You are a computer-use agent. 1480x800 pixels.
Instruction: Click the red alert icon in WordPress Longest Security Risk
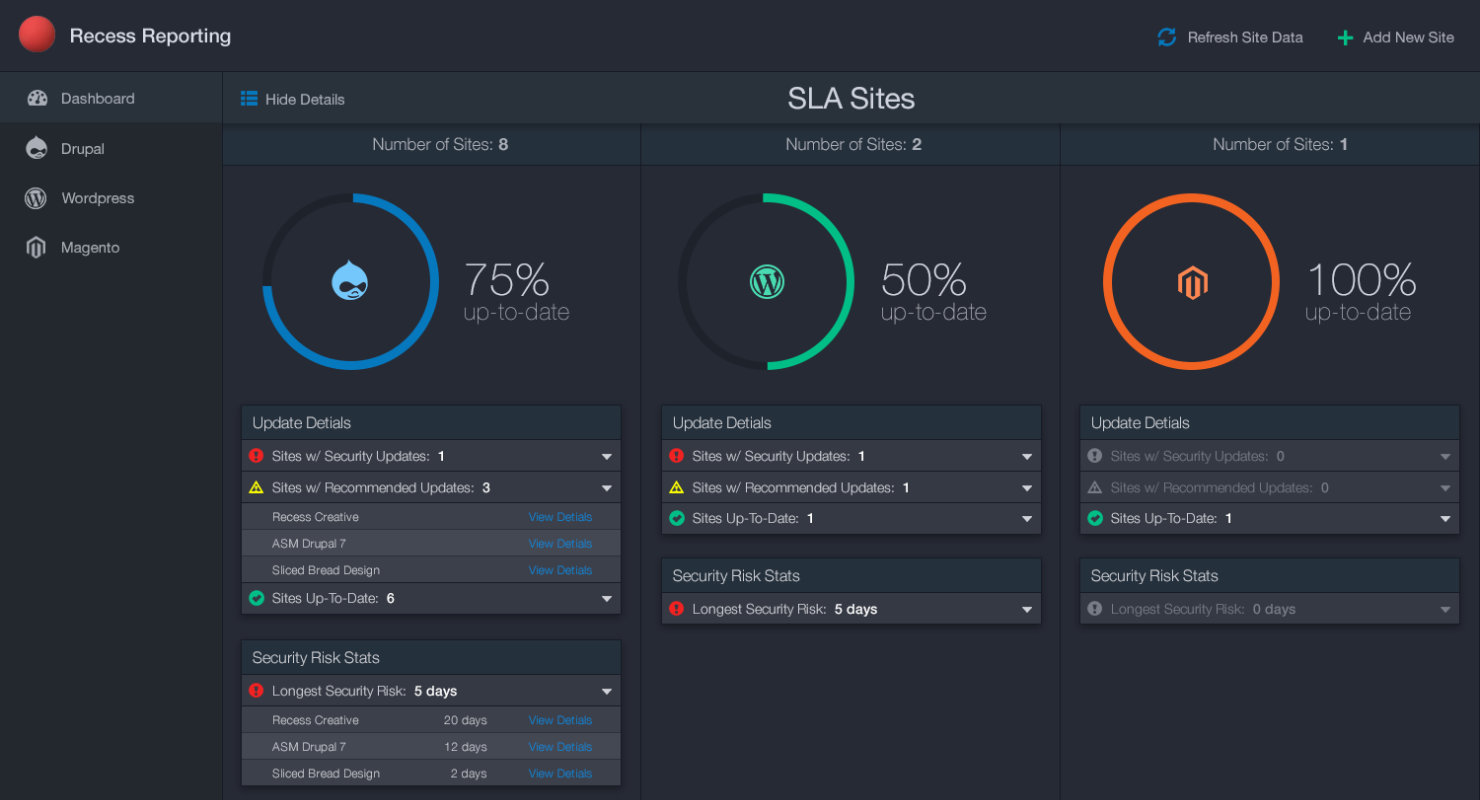pos(676,609)
